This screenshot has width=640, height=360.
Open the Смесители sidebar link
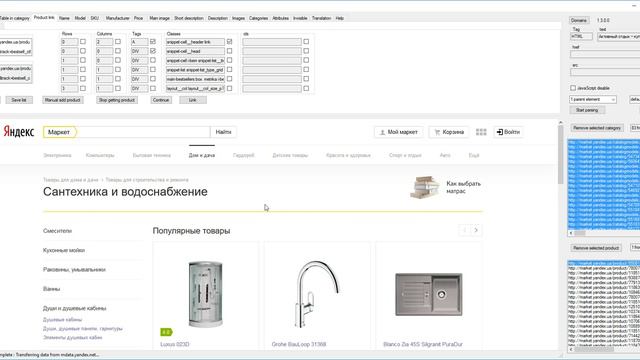tap(58, 231)
